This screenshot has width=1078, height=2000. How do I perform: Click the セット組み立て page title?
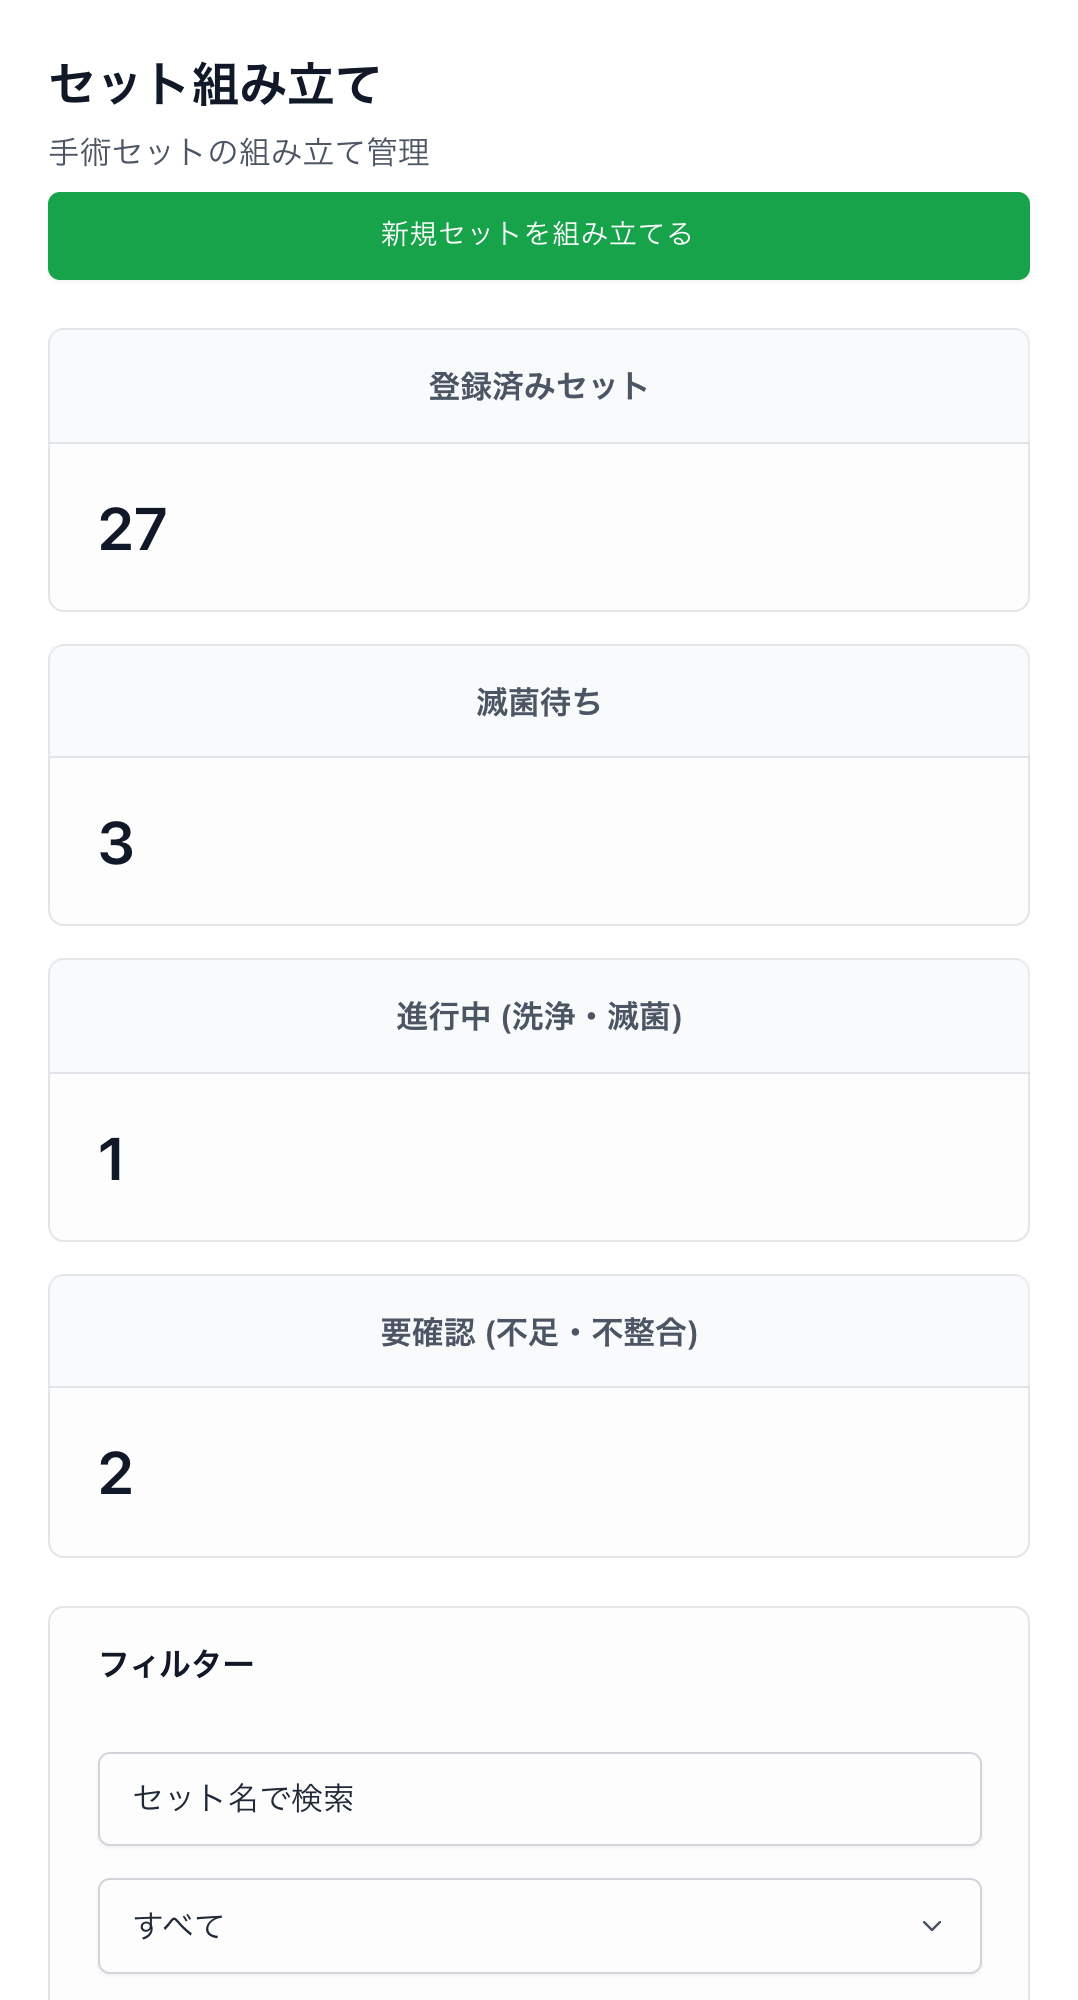216,85
